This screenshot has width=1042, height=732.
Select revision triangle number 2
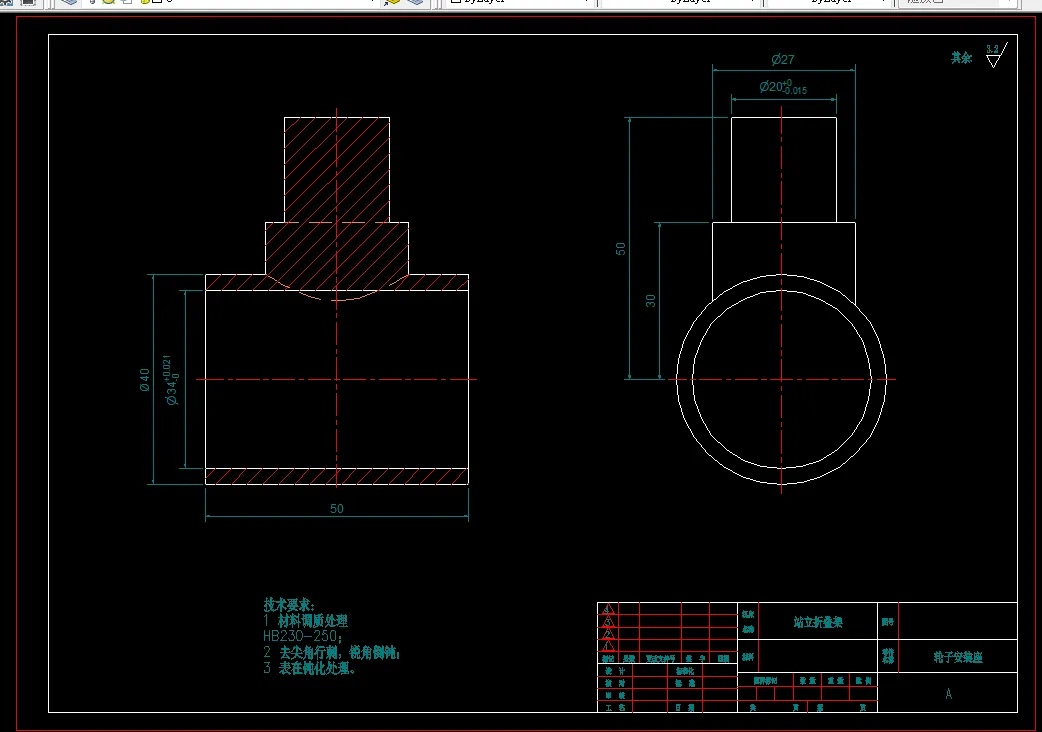coord(608,634)
